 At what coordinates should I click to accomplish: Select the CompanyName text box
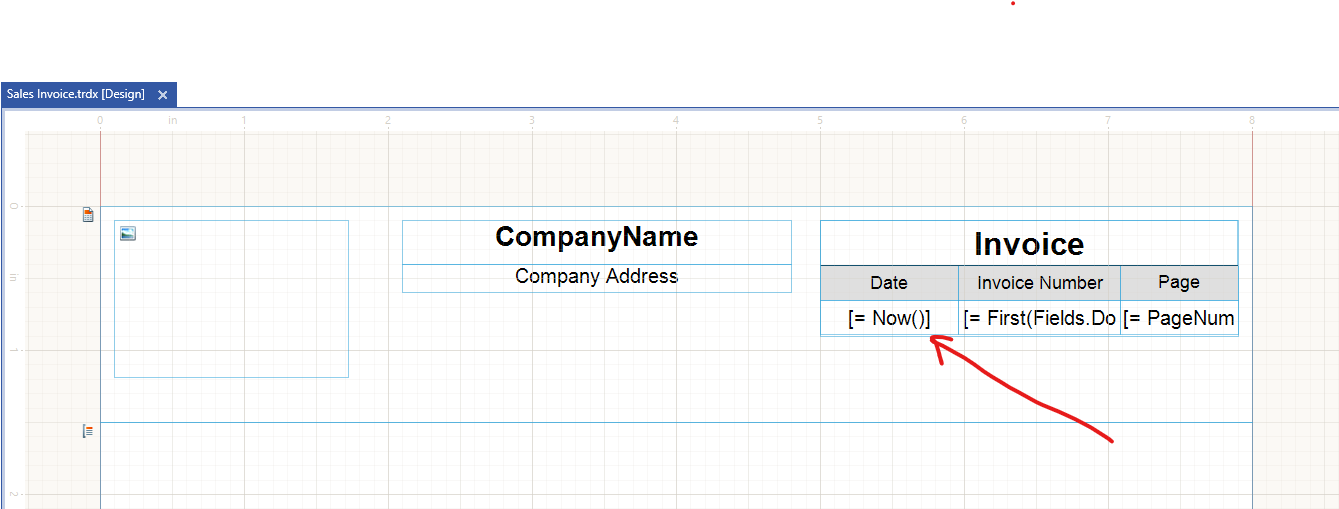pyautogui.click(x=596, y=238)
